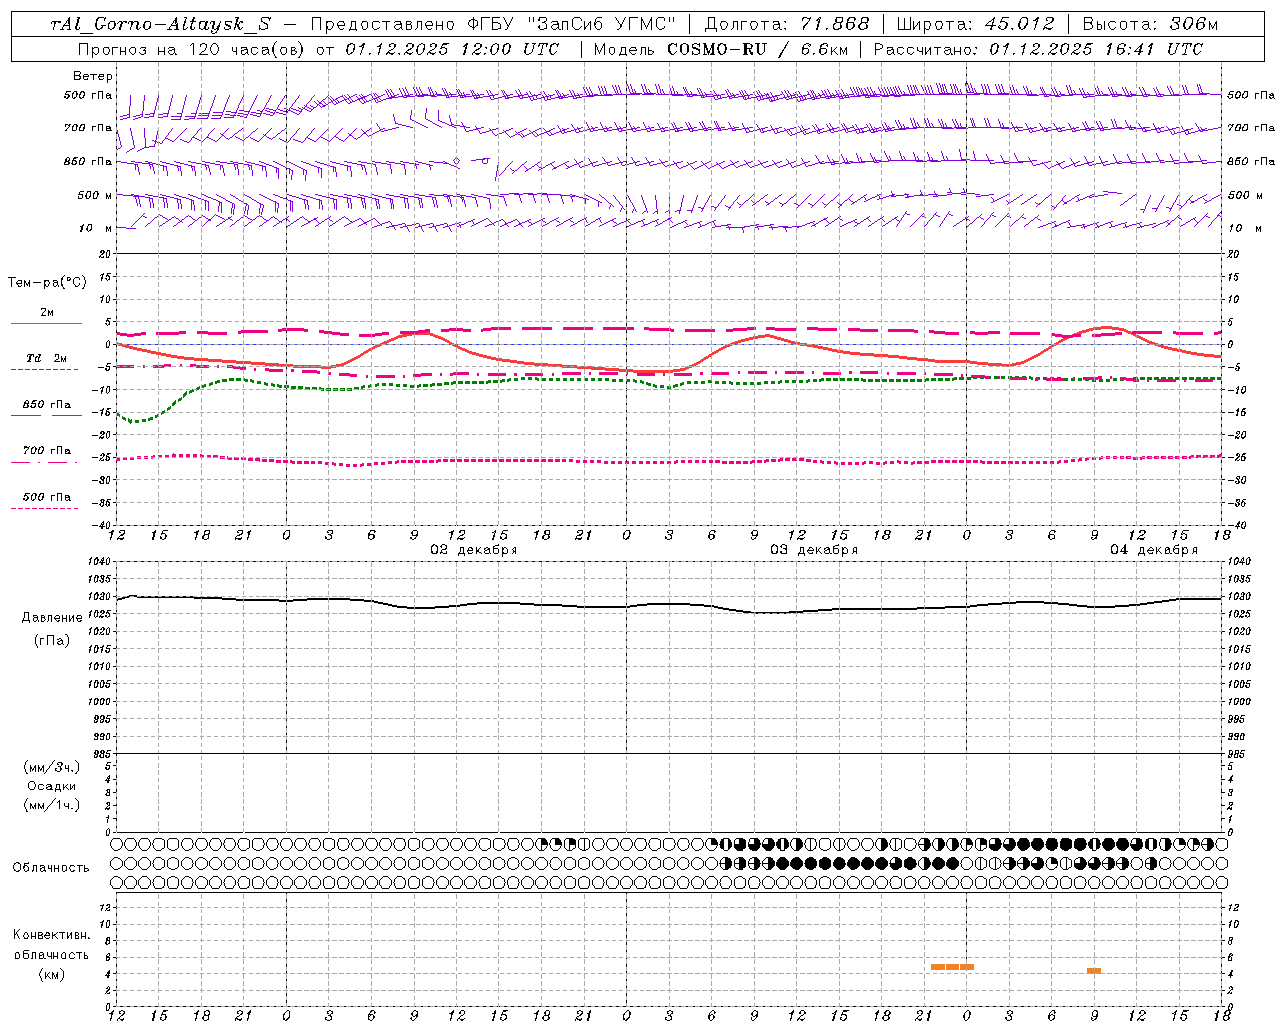This screenshot has height=1024, width=1280.
Task: Select the Давление pressure panel label
Action: tap(52, 618)
